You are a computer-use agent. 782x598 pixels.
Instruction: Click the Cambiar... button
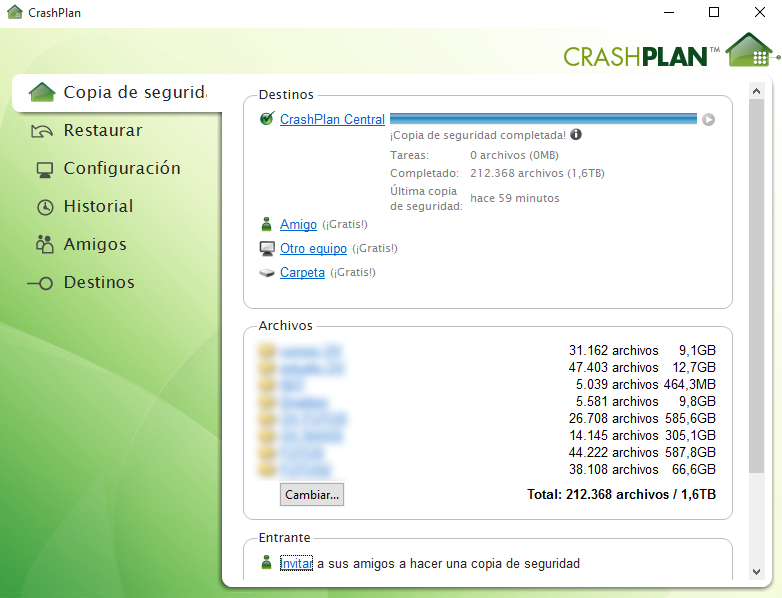[312, 495]
